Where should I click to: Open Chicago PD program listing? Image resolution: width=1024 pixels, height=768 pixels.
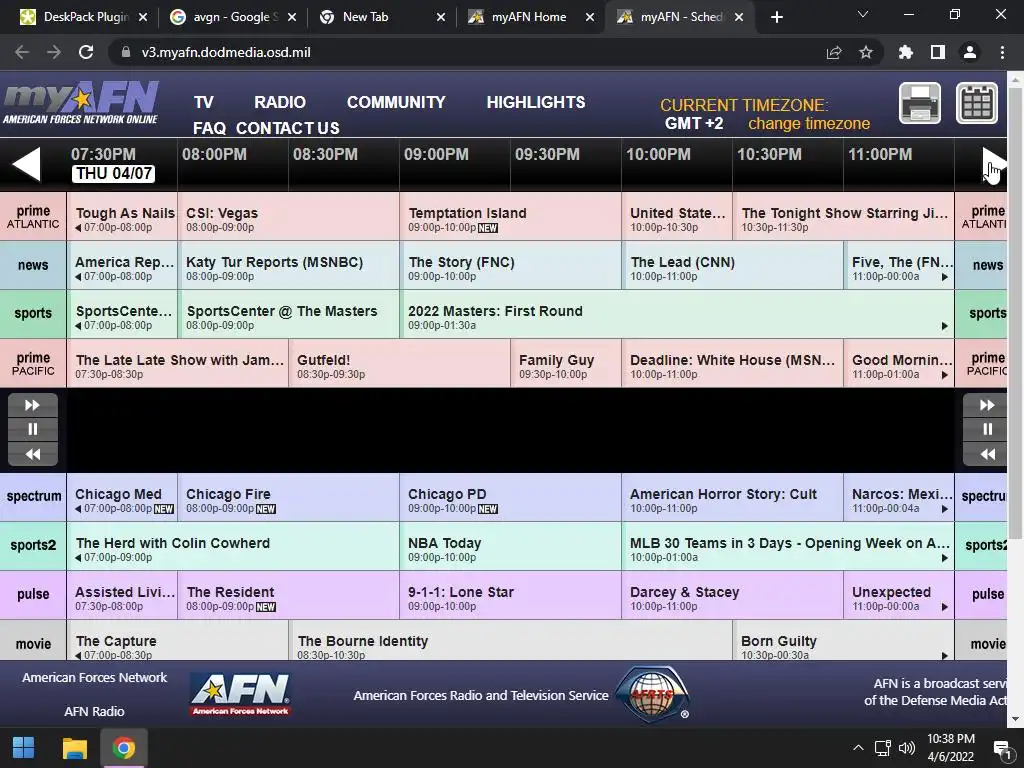click(x=510, y=497)
